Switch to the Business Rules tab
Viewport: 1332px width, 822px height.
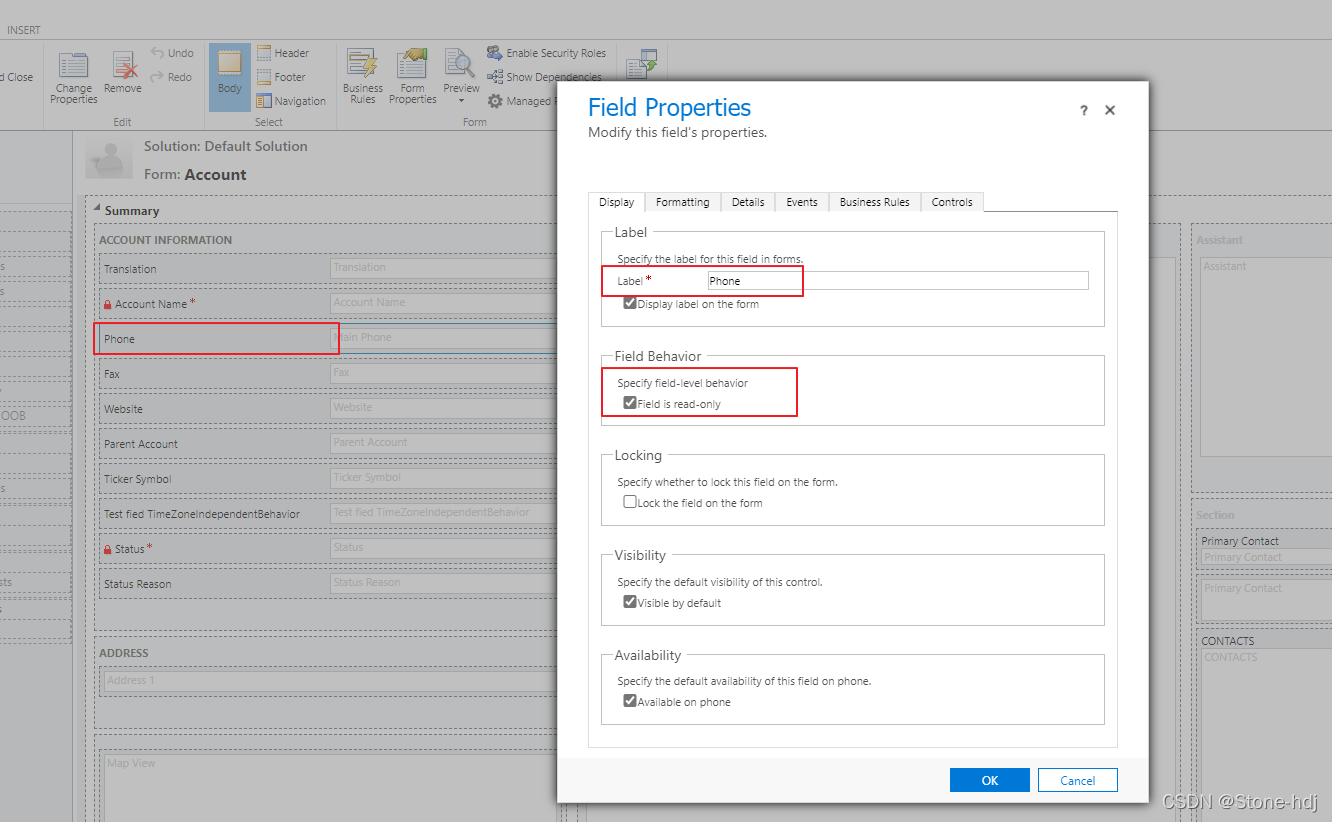tap(875, 202)
